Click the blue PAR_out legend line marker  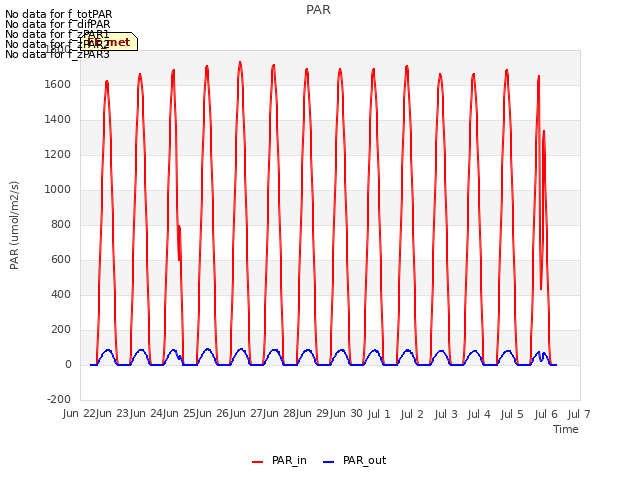click(x=329, y=462)
